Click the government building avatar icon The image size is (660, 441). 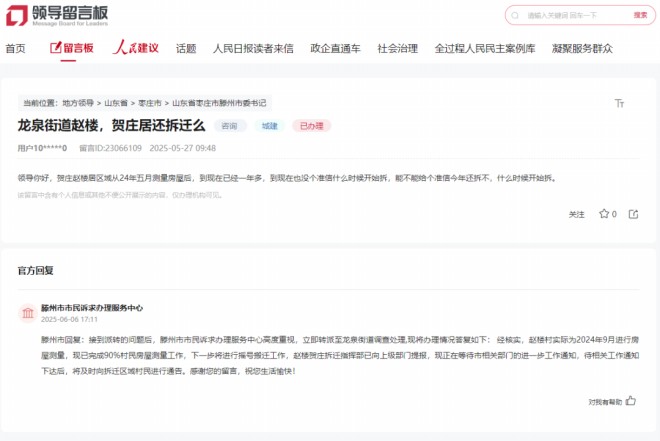[x=26, y=314]
